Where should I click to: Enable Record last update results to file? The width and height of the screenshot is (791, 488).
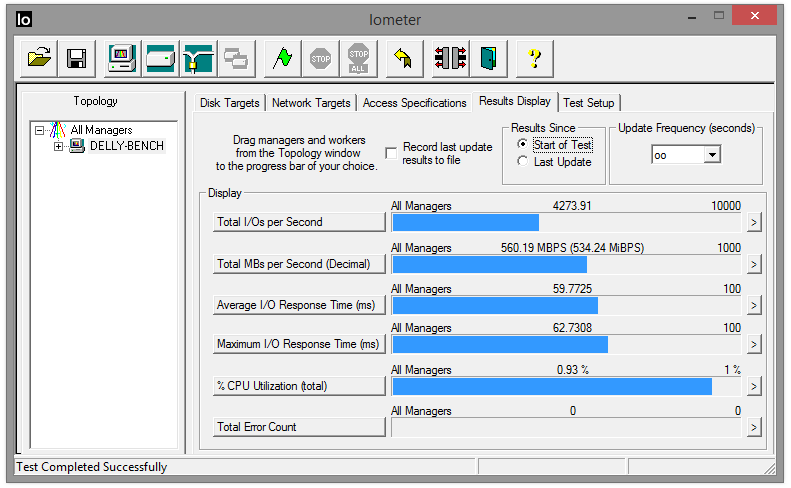[391, 153]
